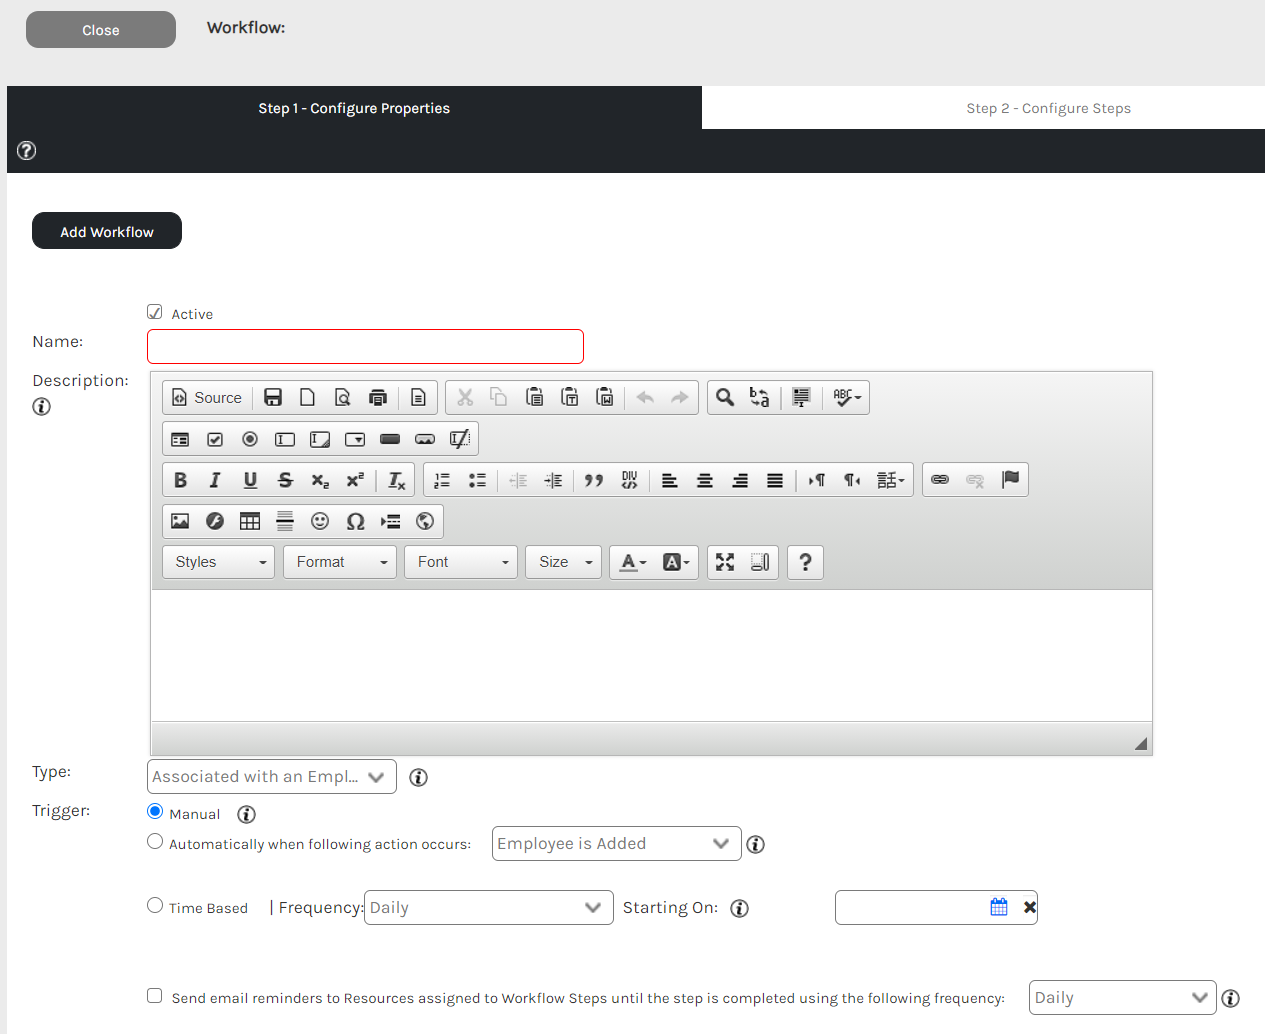
Task: Click the Insert Link icon
Action: [940, 480]
